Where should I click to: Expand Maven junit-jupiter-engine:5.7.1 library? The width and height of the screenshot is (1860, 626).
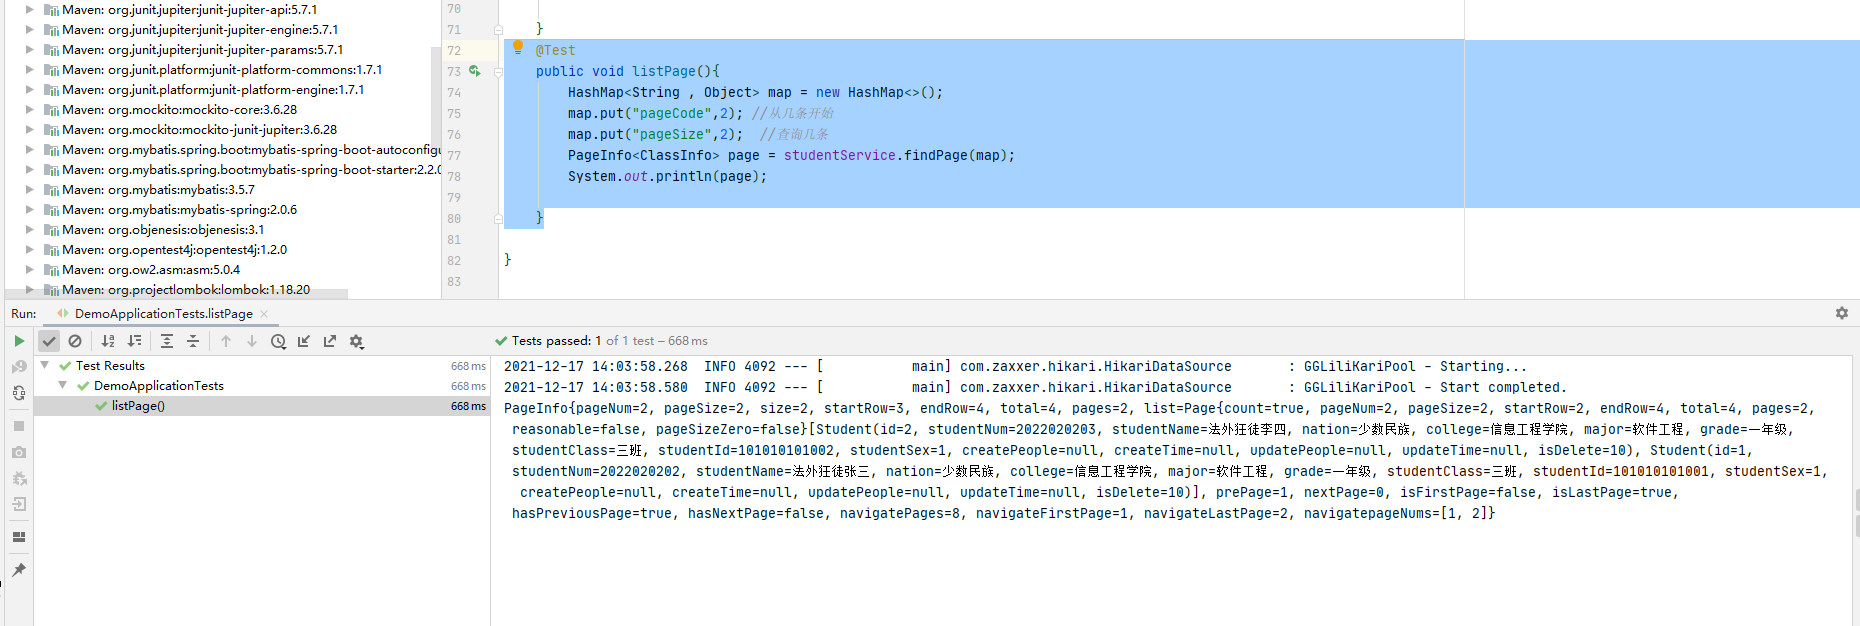tap(29, 29)
